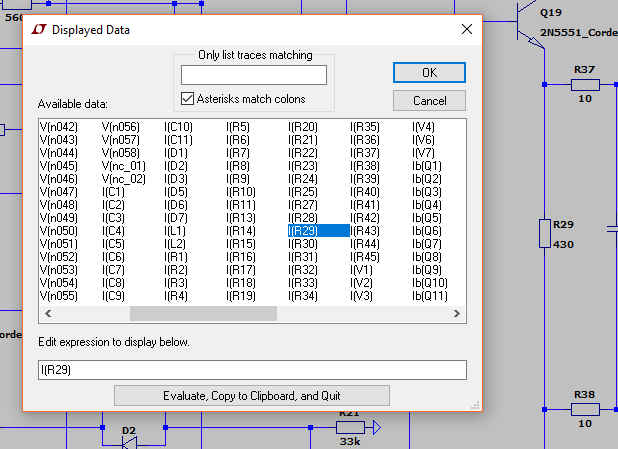Select trace V(n056)

coord(121,127)
